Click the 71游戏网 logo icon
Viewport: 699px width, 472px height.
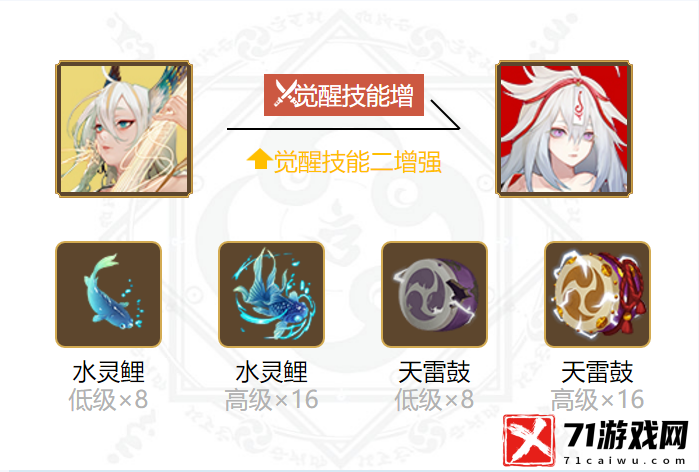pyautogui.click(x=529, y=440)
